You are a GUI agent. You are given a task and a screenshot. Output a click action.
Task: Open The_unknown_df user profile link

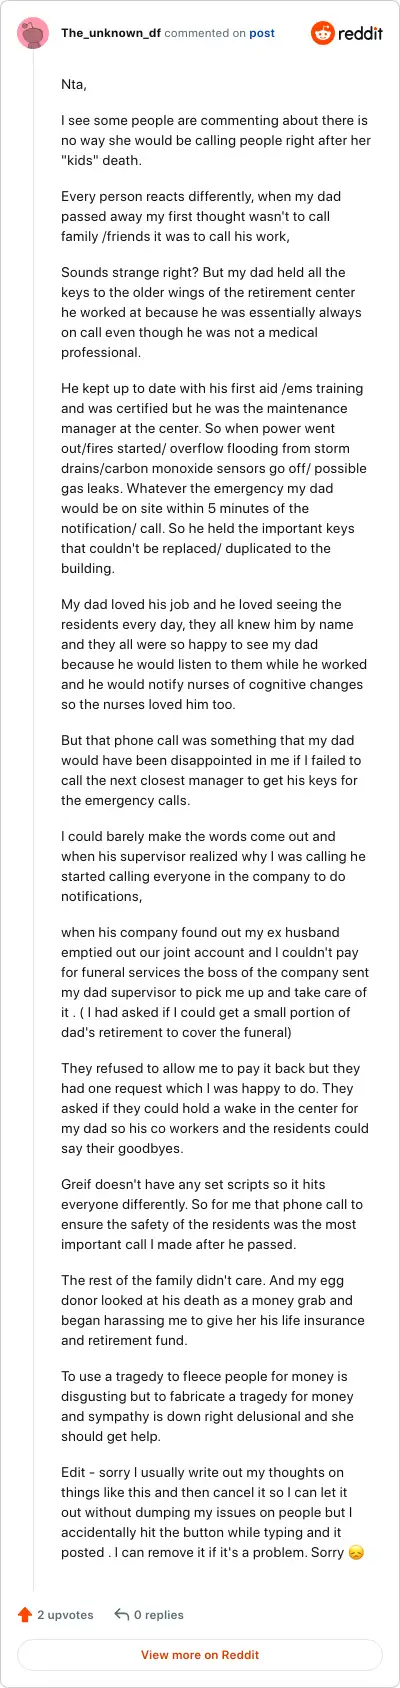[x=111, y=33]
